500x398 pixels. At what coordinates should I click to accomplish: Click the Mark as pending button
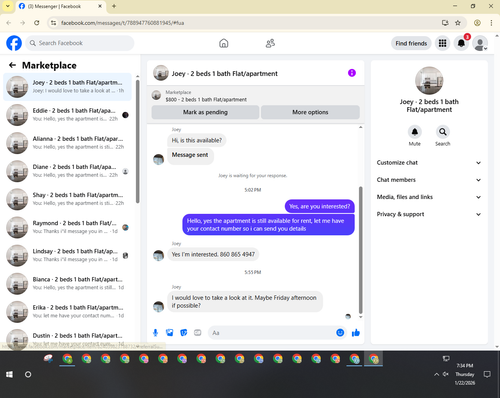coord(205,112)
